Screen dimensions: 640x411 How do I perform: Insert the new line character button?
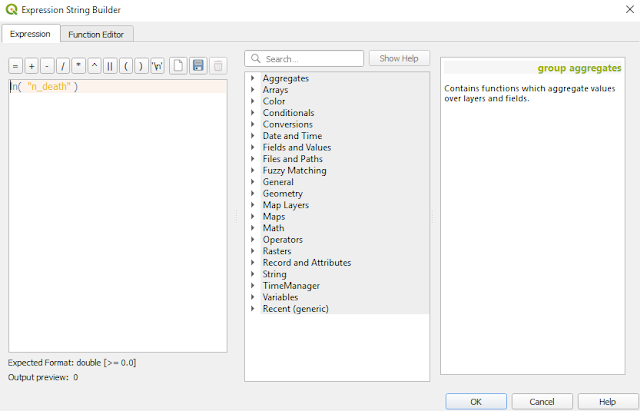tap(157, 66)
